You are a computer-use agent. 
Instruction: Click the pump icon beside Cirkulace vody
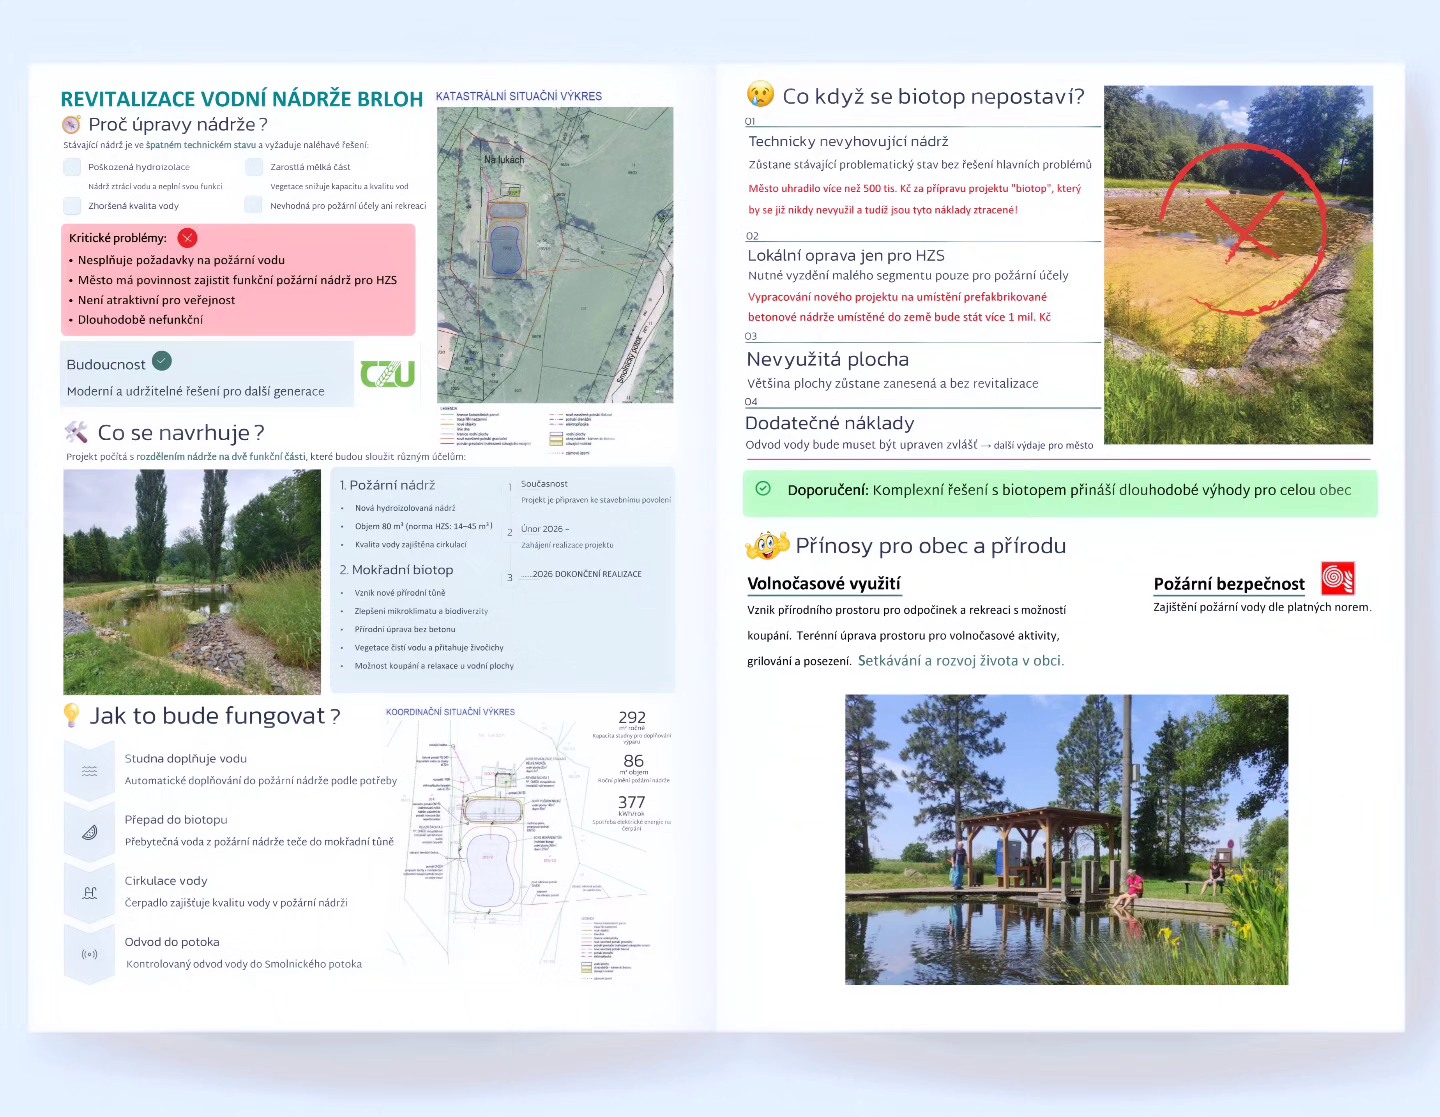tap(90, 893)
